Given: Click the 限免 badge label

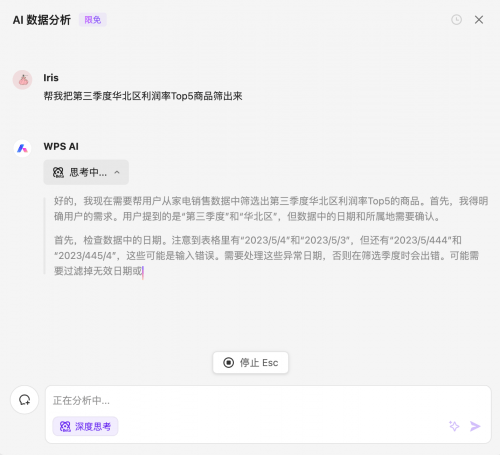Looking at the screenshot, I should 93,20.
